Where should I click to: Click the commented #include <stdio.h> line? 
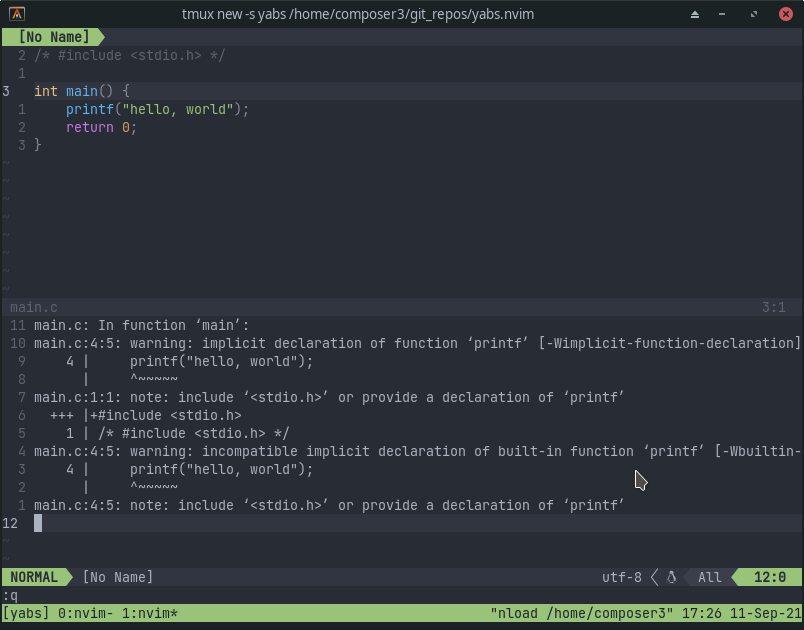130,55
